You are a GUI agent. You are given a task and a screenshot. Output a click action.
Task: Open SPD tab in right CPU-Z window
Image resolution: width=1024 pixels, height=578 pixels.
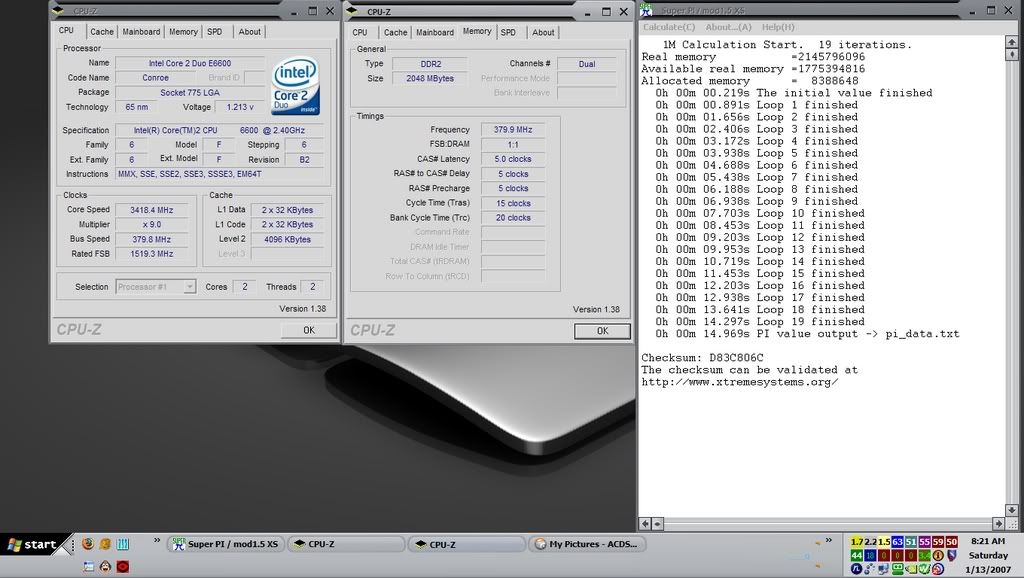point(508,32)
